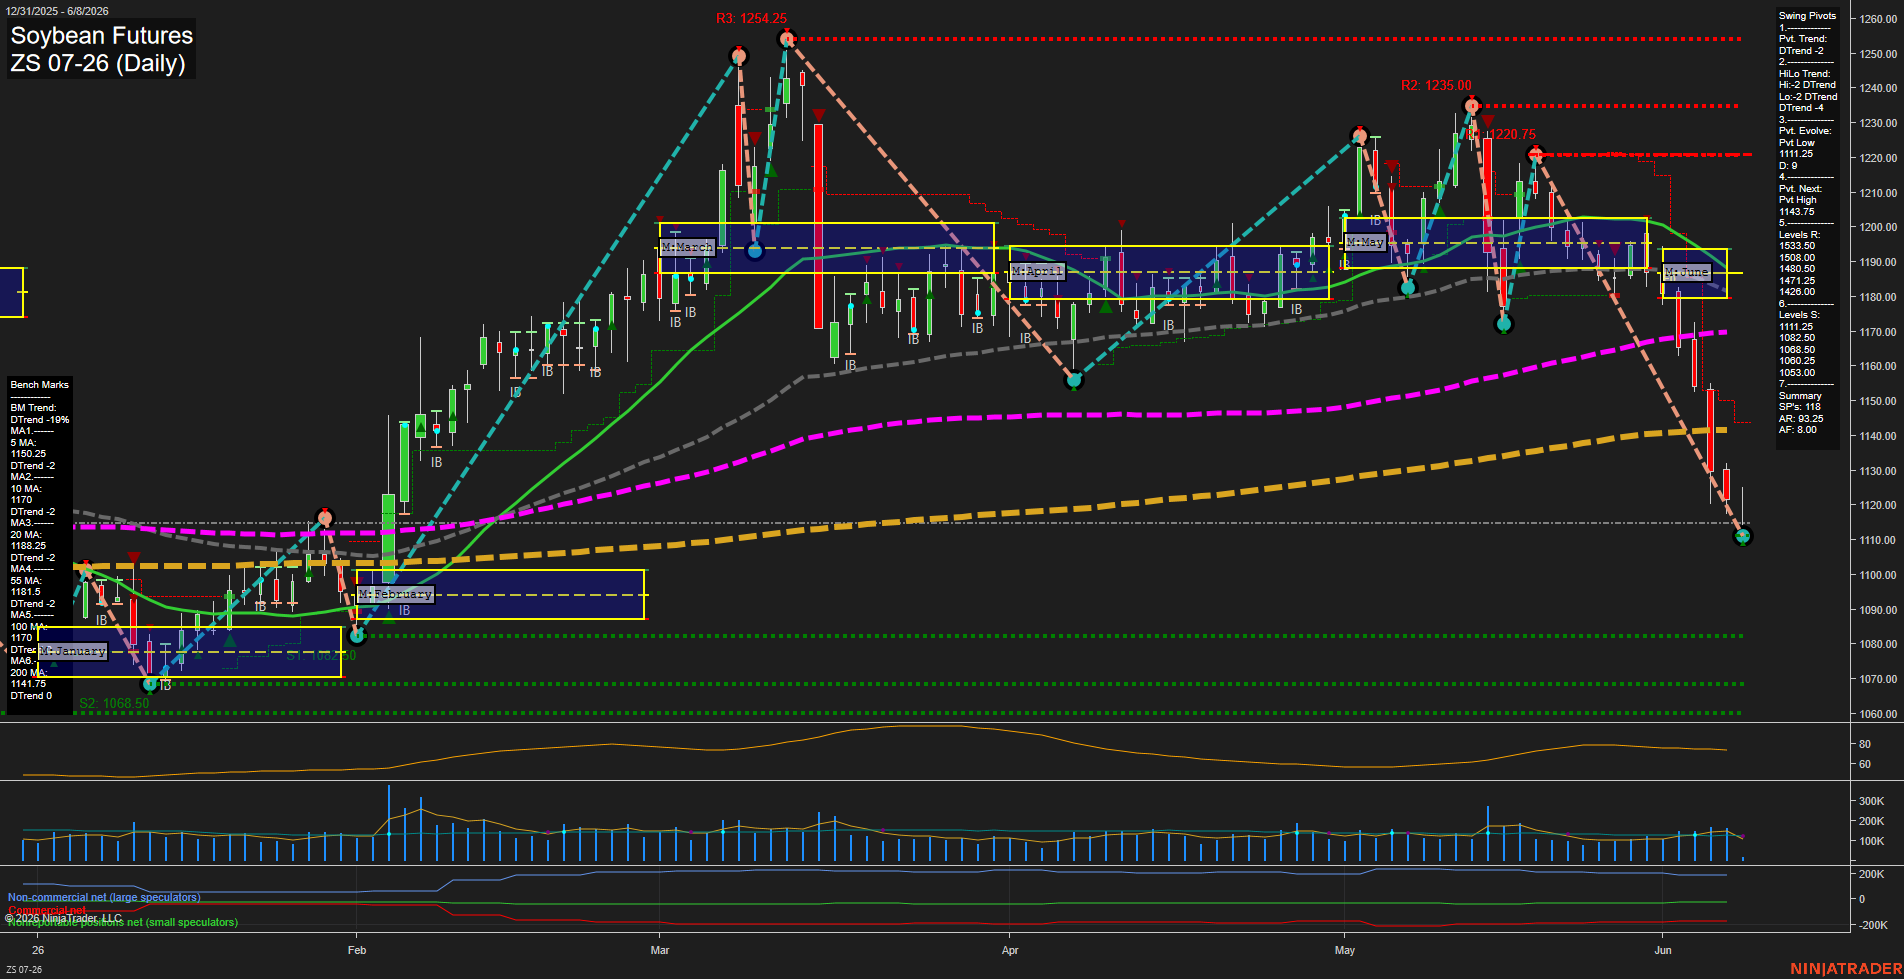Click the 1426.00 resistance level value
The width and height of the screenshot is (1904, 979).
tap(1797, 292)
